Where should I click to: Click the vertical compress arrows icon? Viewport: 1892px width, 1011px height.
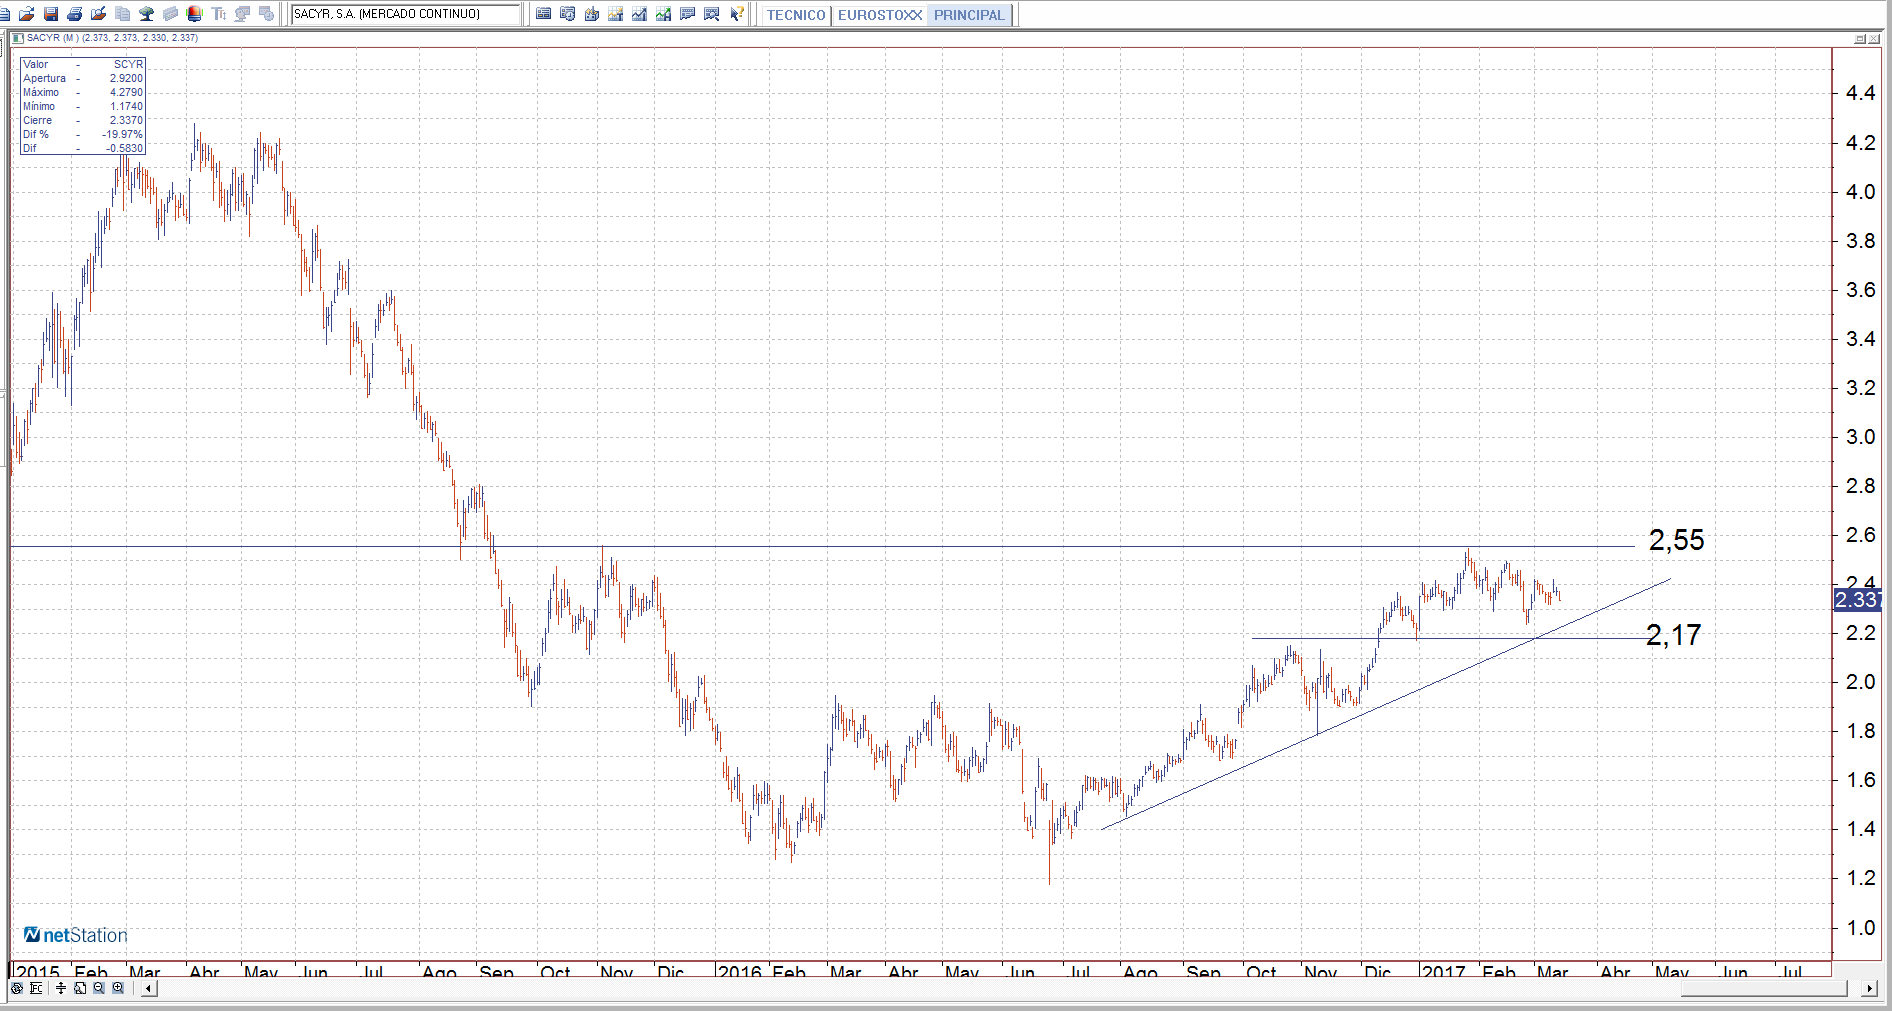(61, 988)
